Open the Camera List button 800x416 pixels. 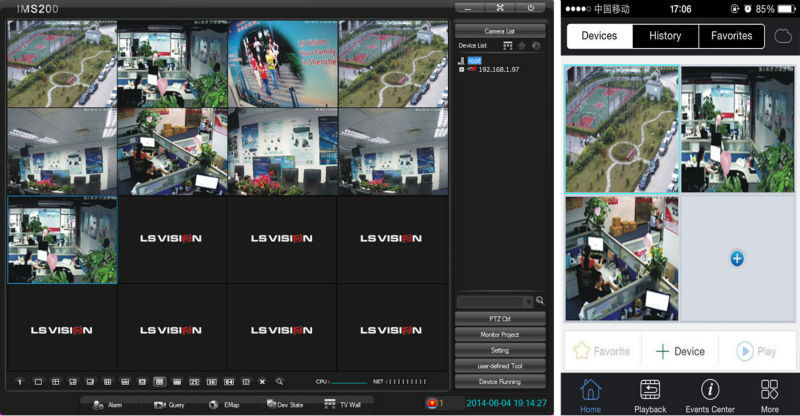click(500, 31)
